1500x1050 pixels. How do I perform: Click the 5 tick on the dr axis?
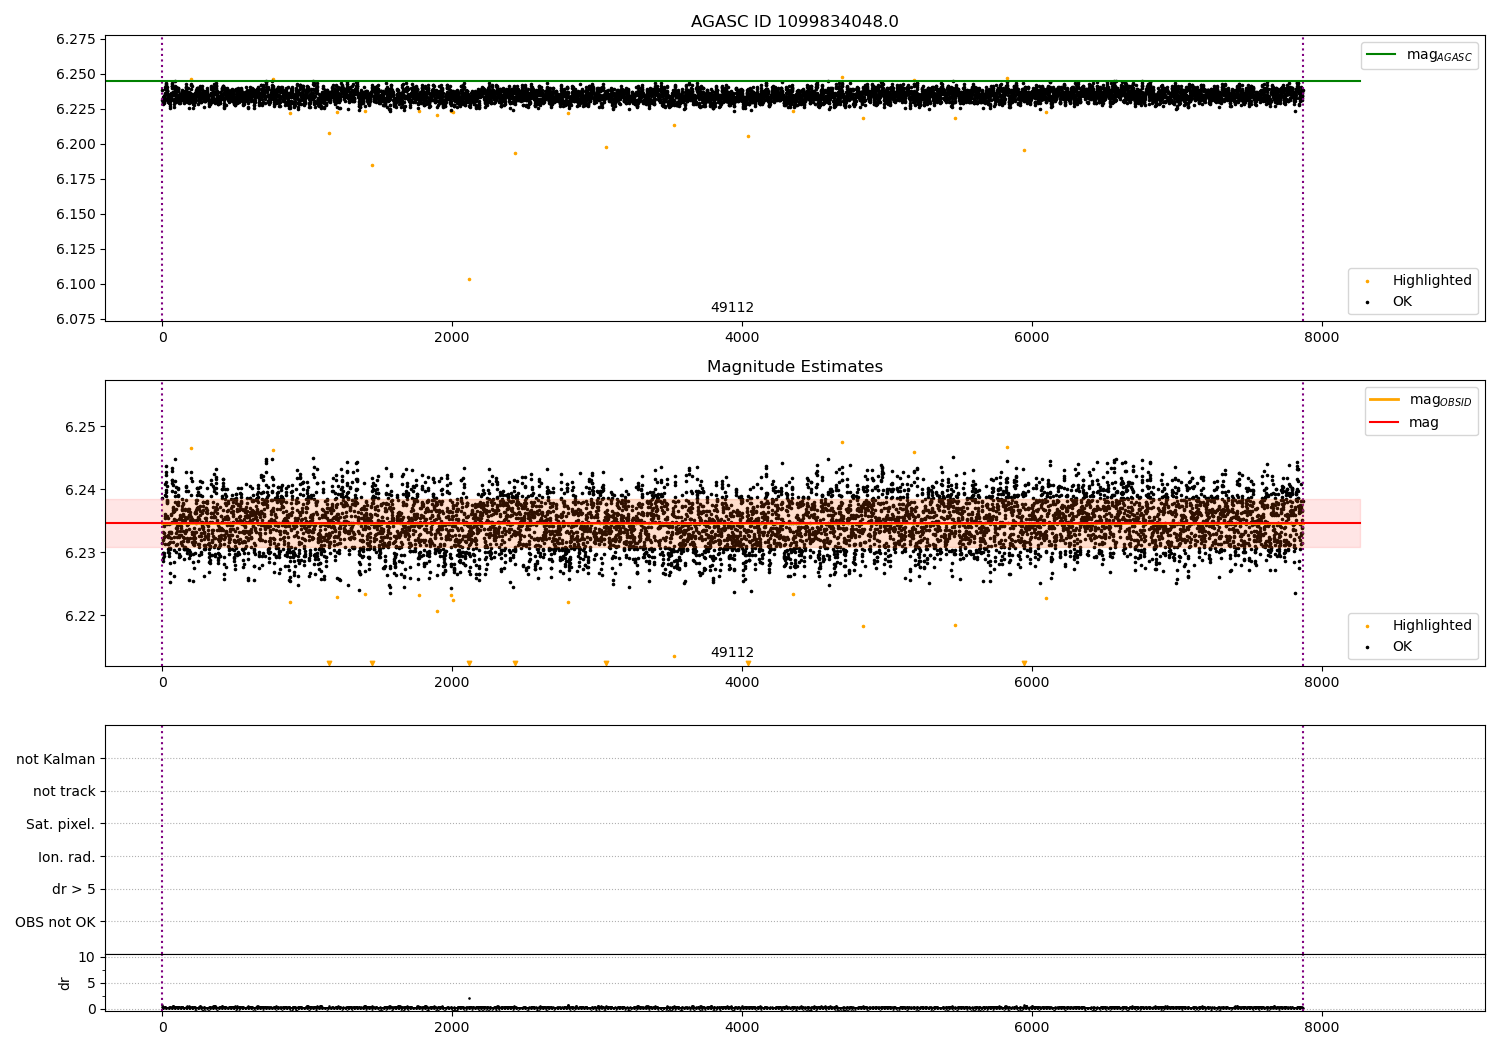coord(91,984)
